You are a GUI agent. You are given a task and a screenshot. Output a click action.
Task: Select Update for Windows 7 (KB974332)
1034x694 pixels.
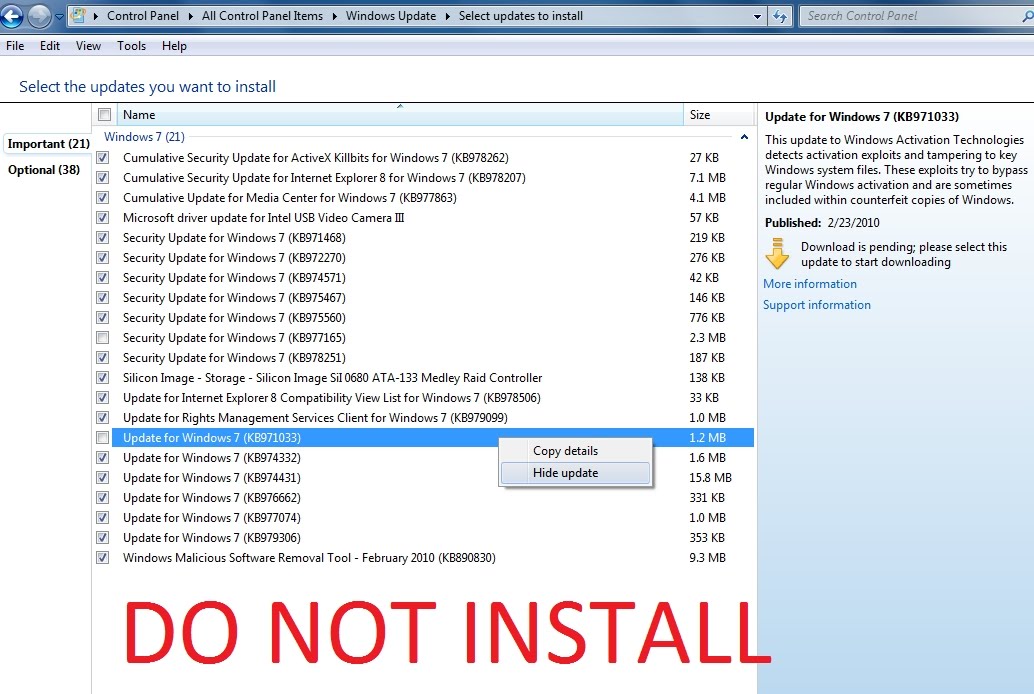click(x=212, y=458)
